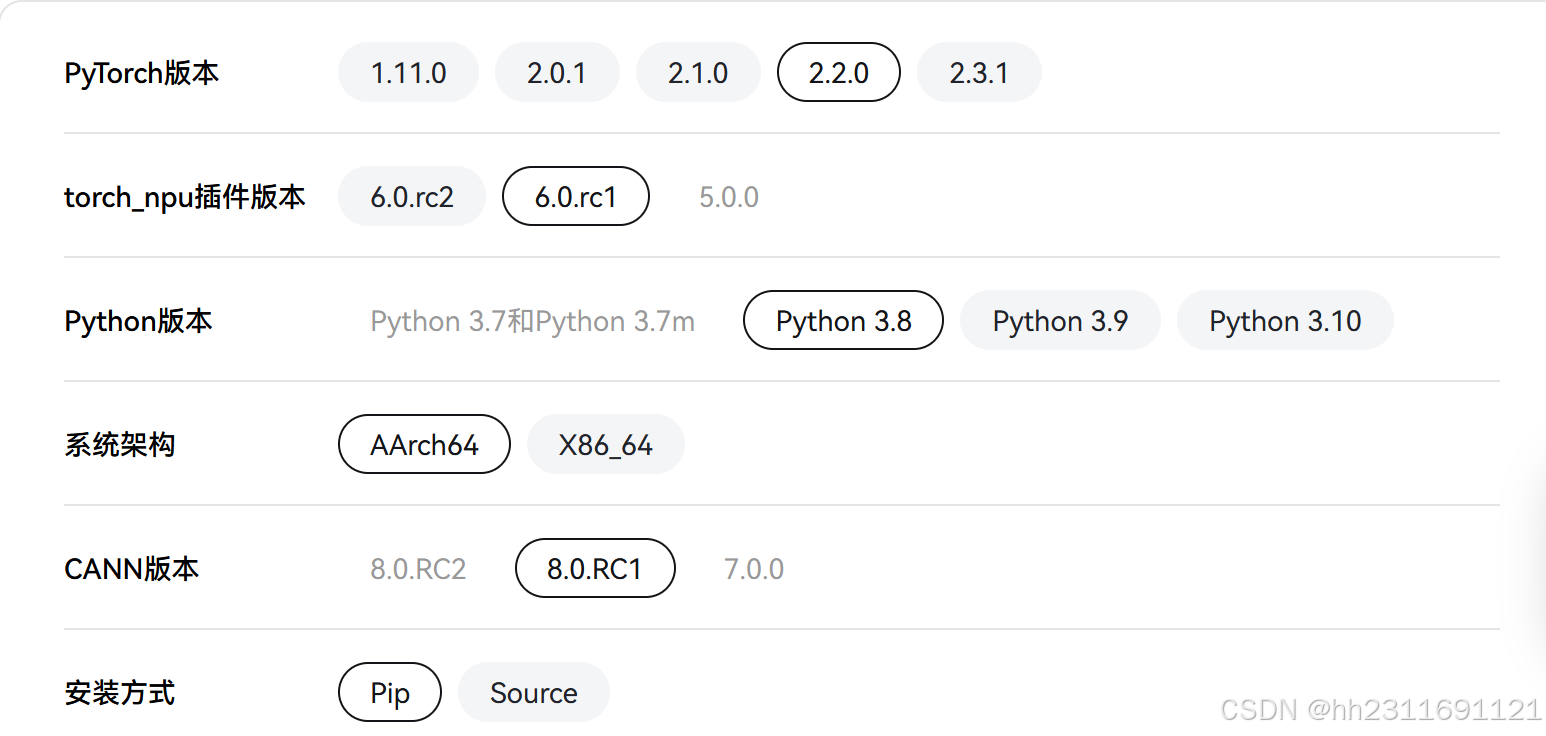Screen dimensions: 1546x736
Task: Click the torch_npu插件版本 label
Action: click(184, 197)
